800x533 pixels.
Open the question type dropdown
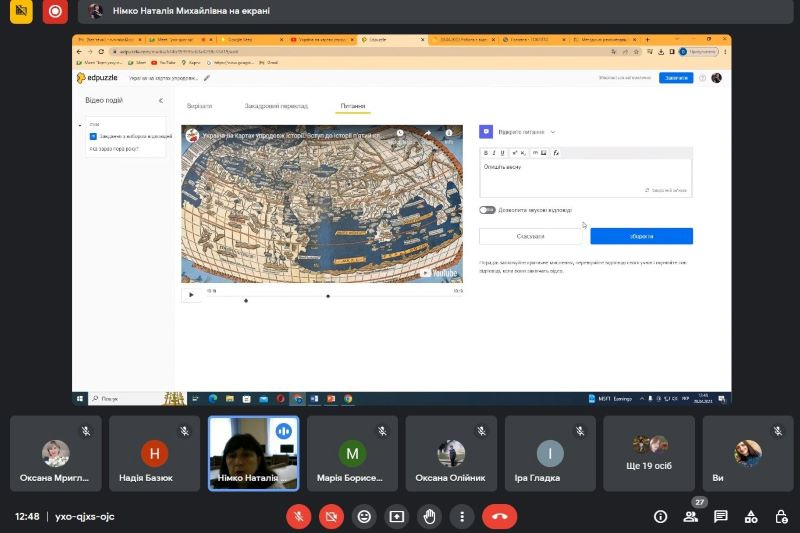coord(527,132)
